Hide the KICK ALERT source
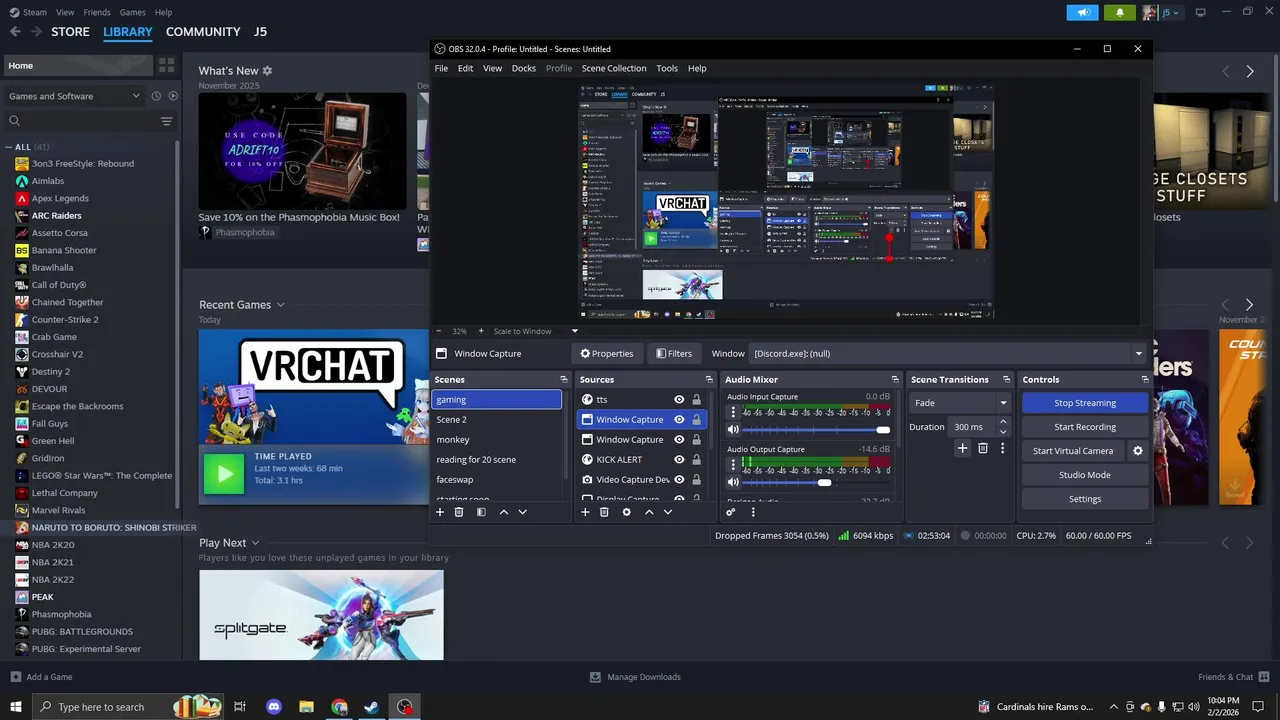Screen dimensions: 1280x720 click(679, 460)
